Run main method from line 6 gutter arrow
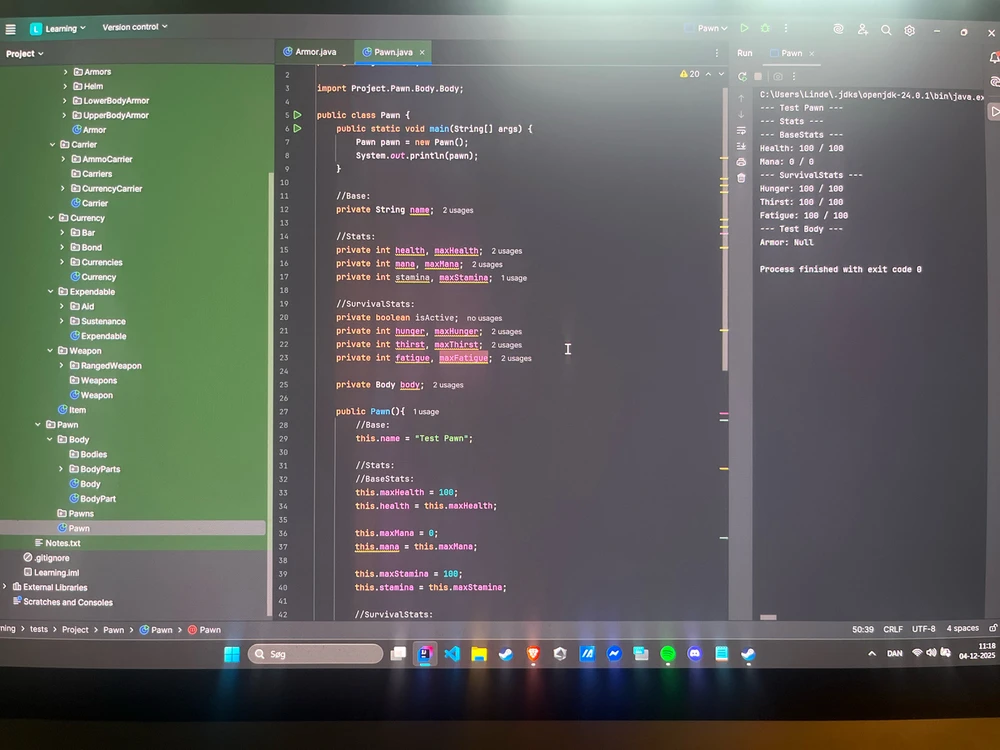1000x750 pixels. tap(297, 129)
